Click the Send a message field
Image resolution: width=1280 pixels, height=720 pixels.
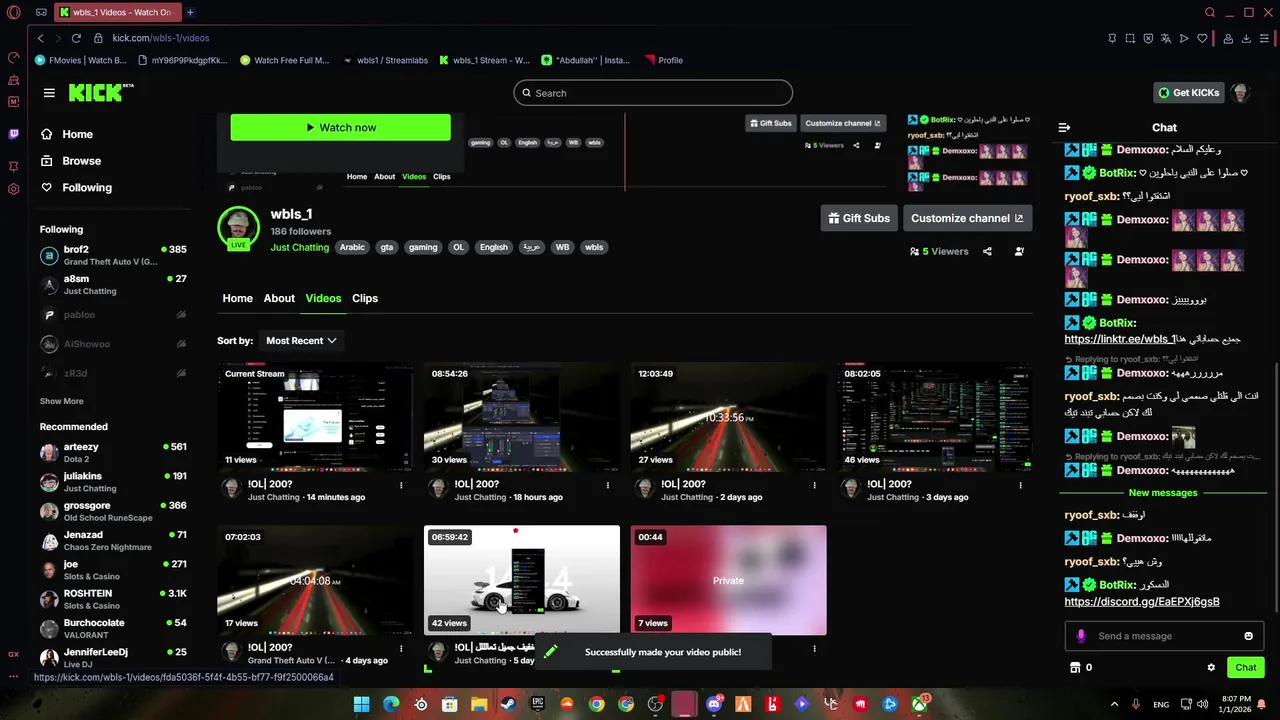[x=1165, y=636]
